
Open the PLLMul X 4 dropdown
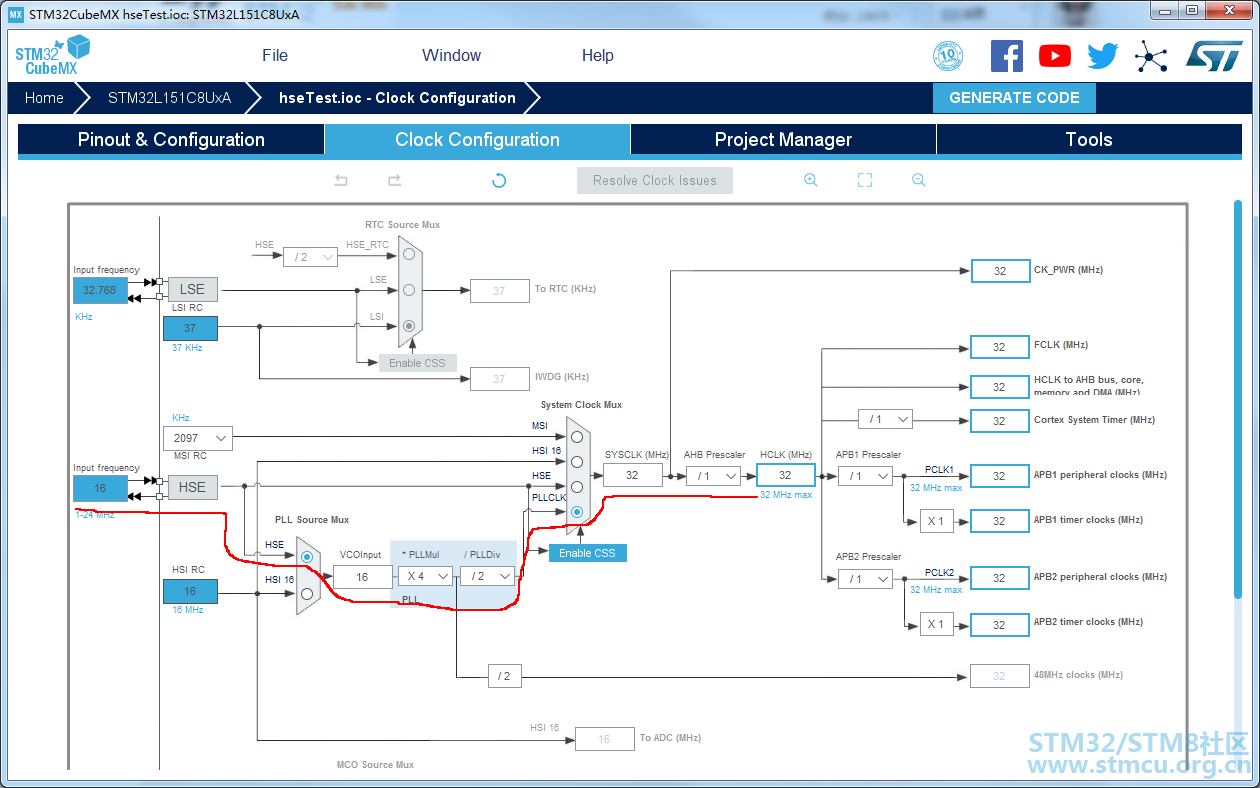[425, 576]
